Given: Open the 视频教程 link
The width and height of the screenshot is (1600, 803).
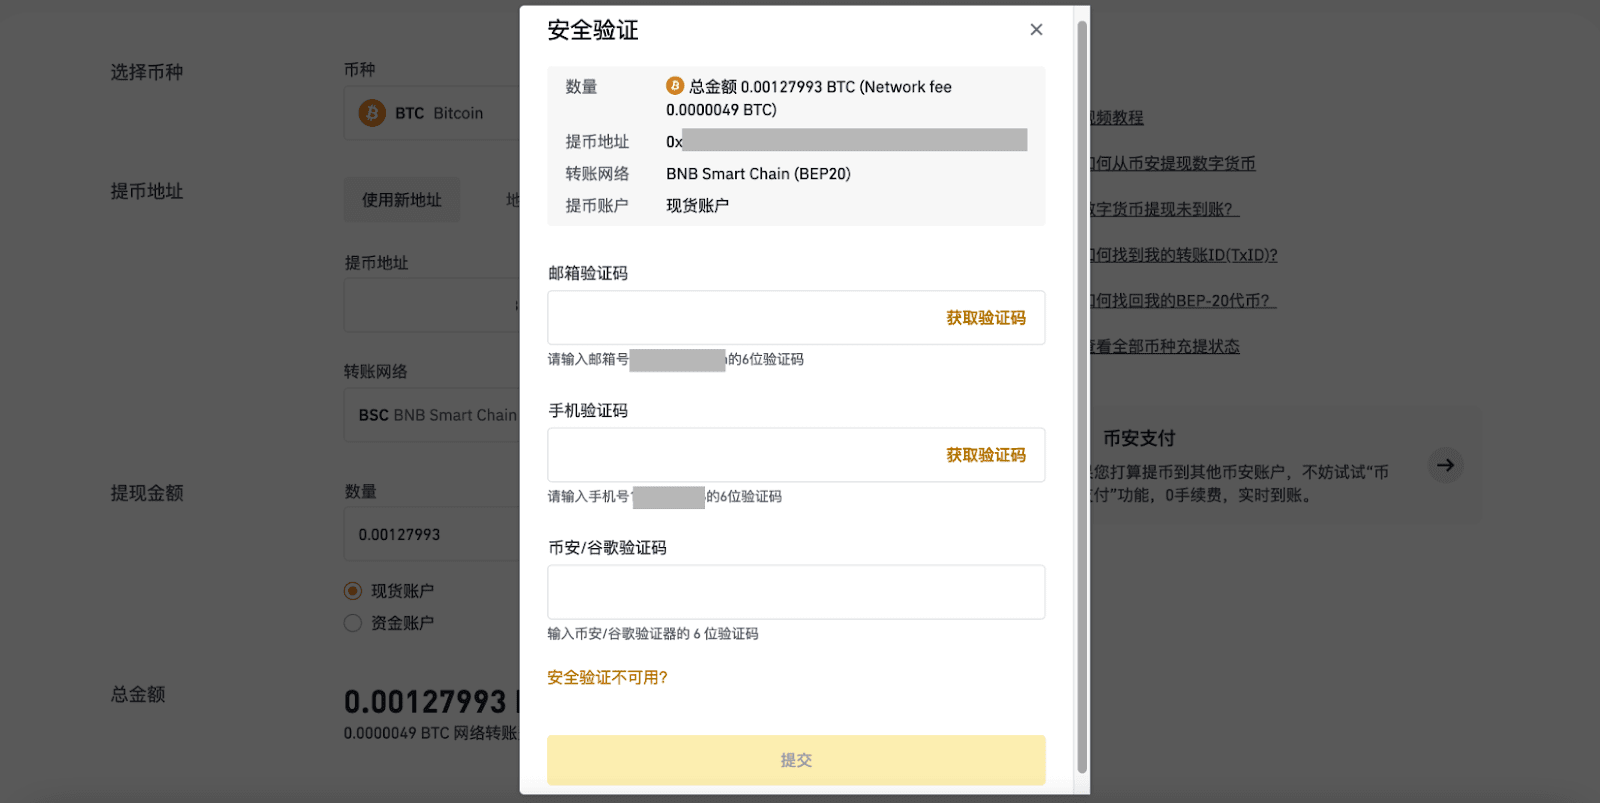Looking at the screenshot, I should click(1117, 118).
